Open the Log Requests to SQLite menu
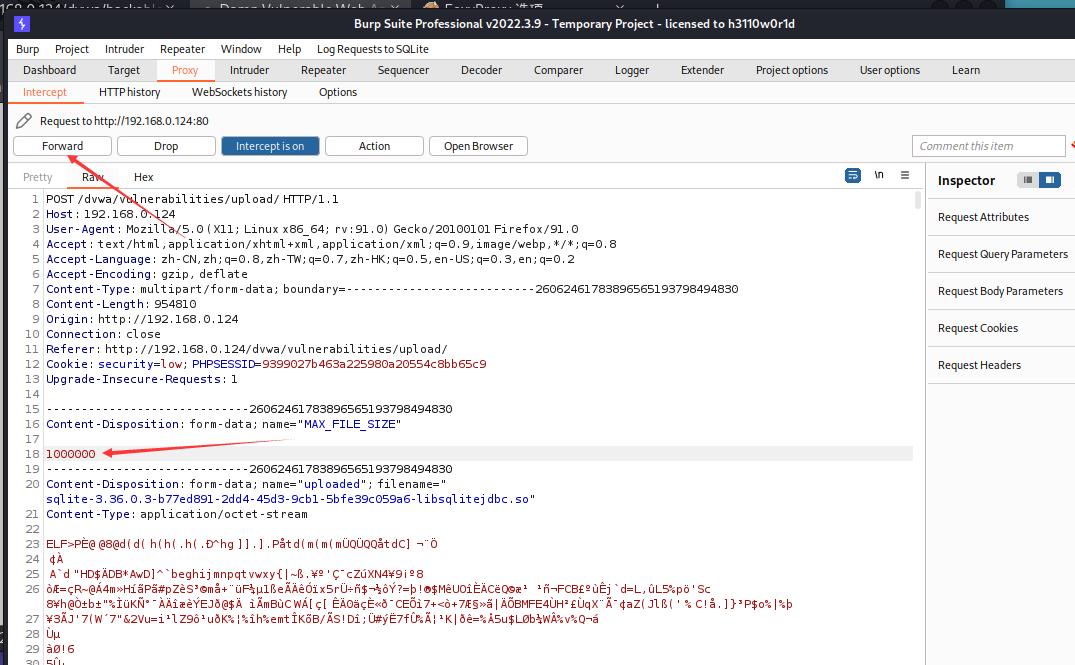1075x665 pixels. pos(372,49)
